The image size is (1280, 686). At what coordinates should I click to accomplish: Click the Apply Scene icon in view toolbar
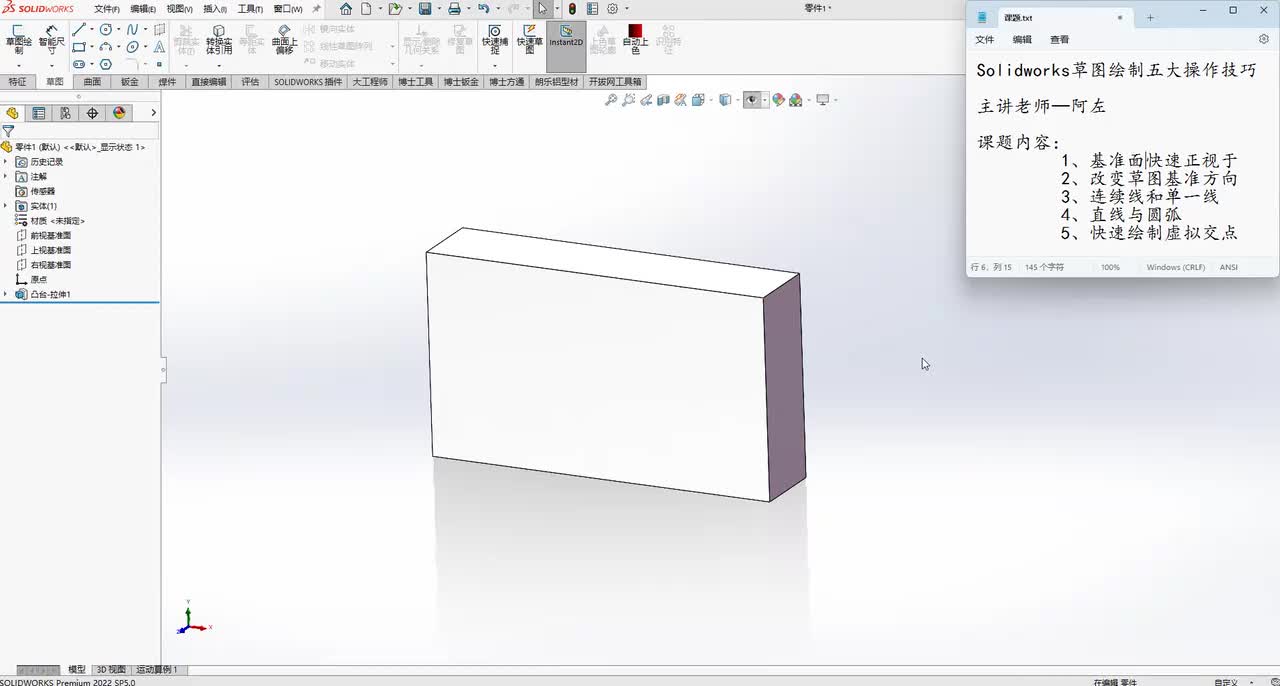pyautogui.click(x=796, y=100)
